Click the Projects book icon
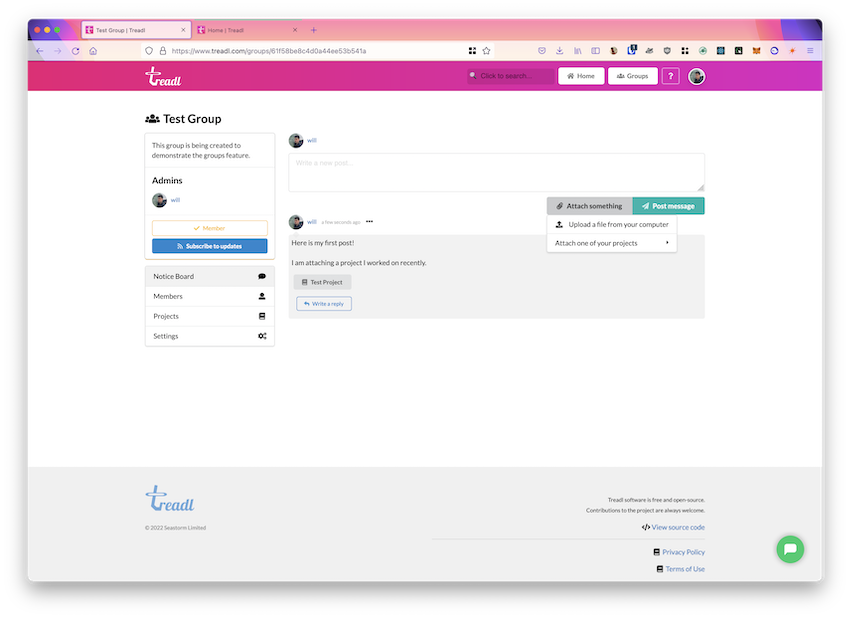The width and height of the screenshot is (850, 618). pyautogui.click(x=262, y=316)
